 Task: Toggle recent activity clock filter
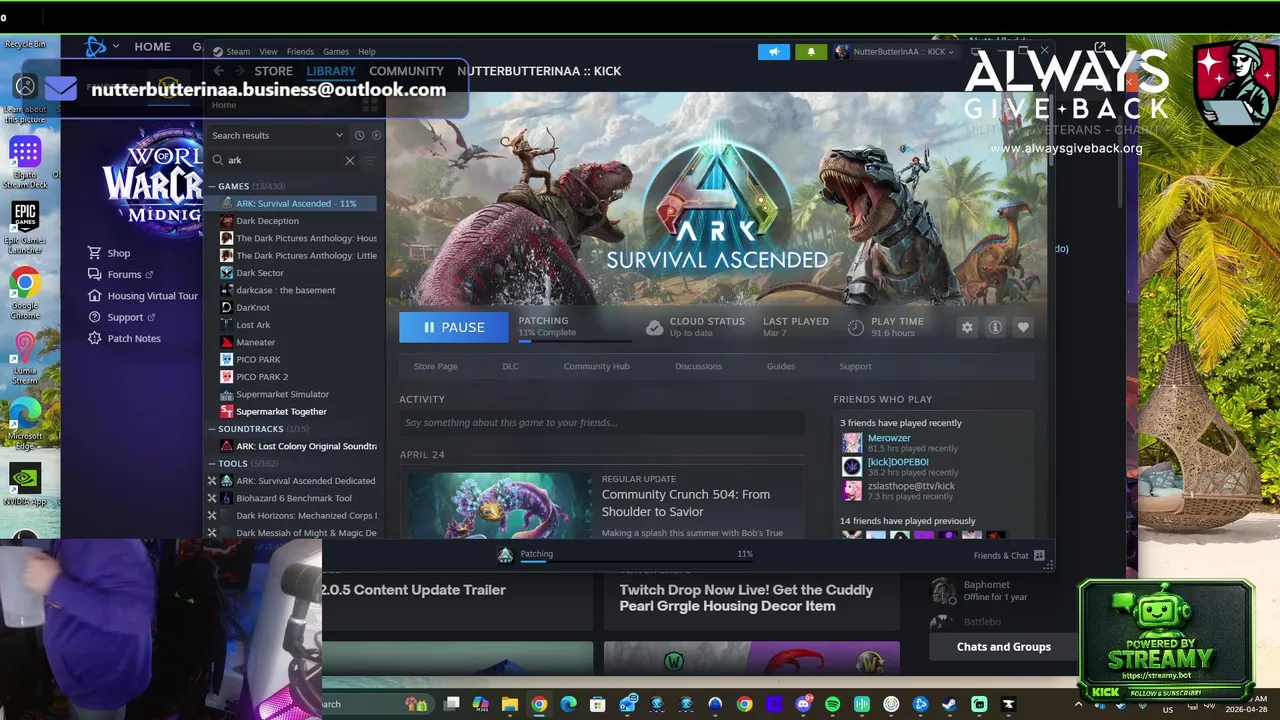(359, 135)
